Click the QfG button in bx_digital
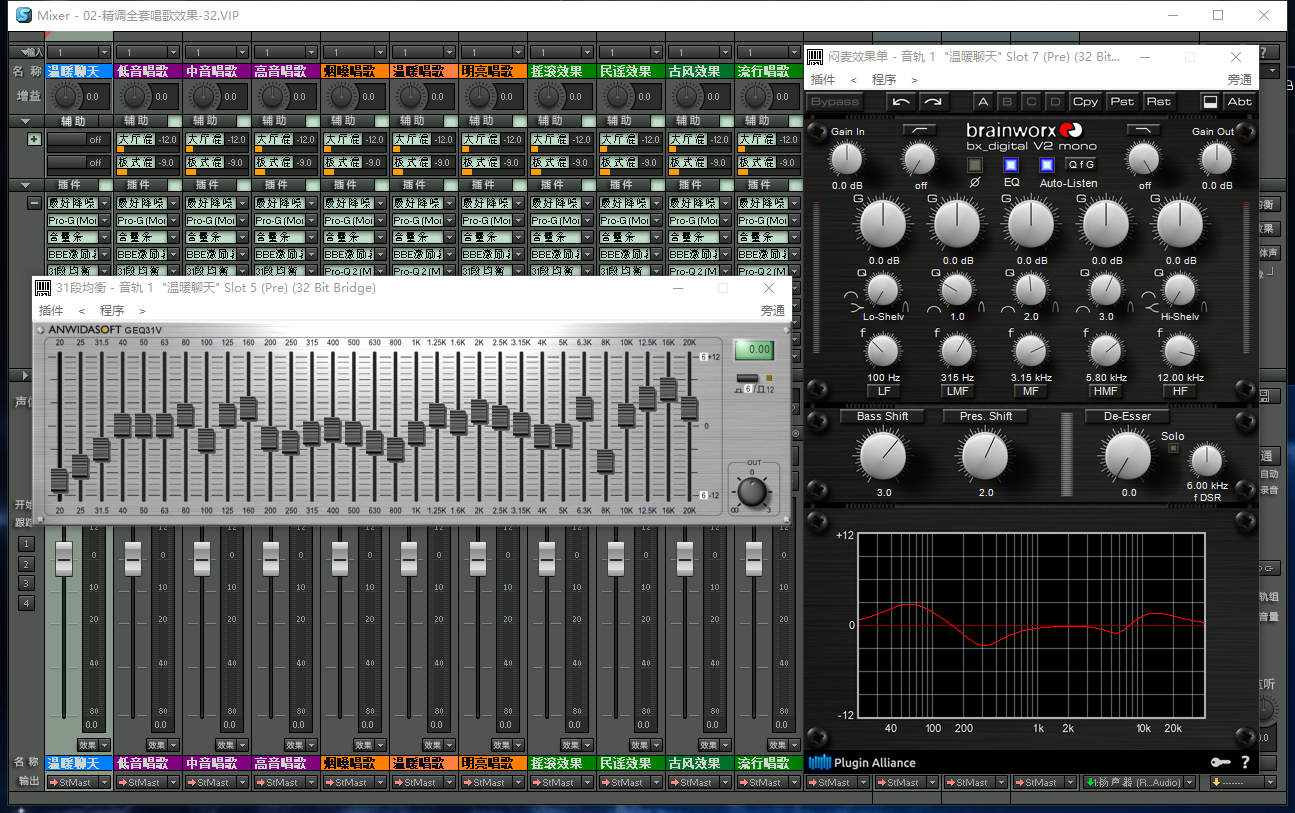 [1082, 165]
